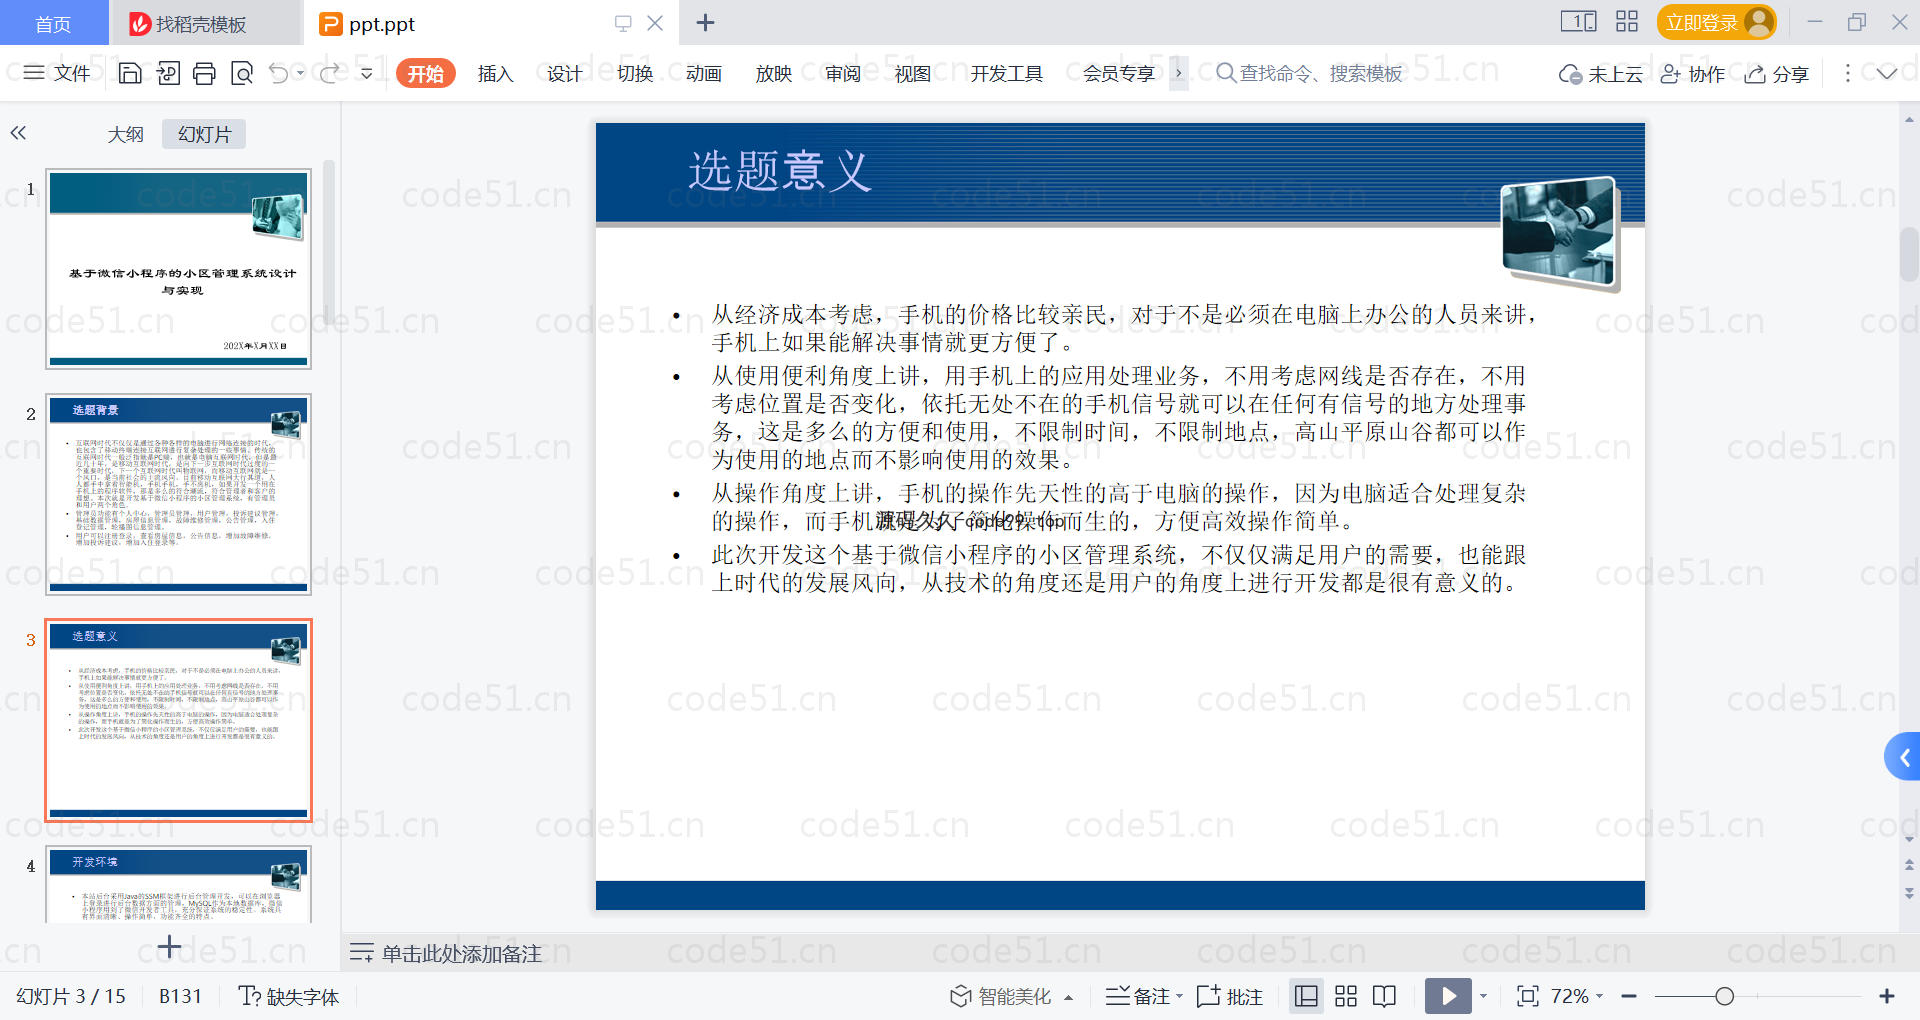Select the 开始 ribbon tab
The height and width of the screenshot is (1020, 1920).
coord(426,74)
